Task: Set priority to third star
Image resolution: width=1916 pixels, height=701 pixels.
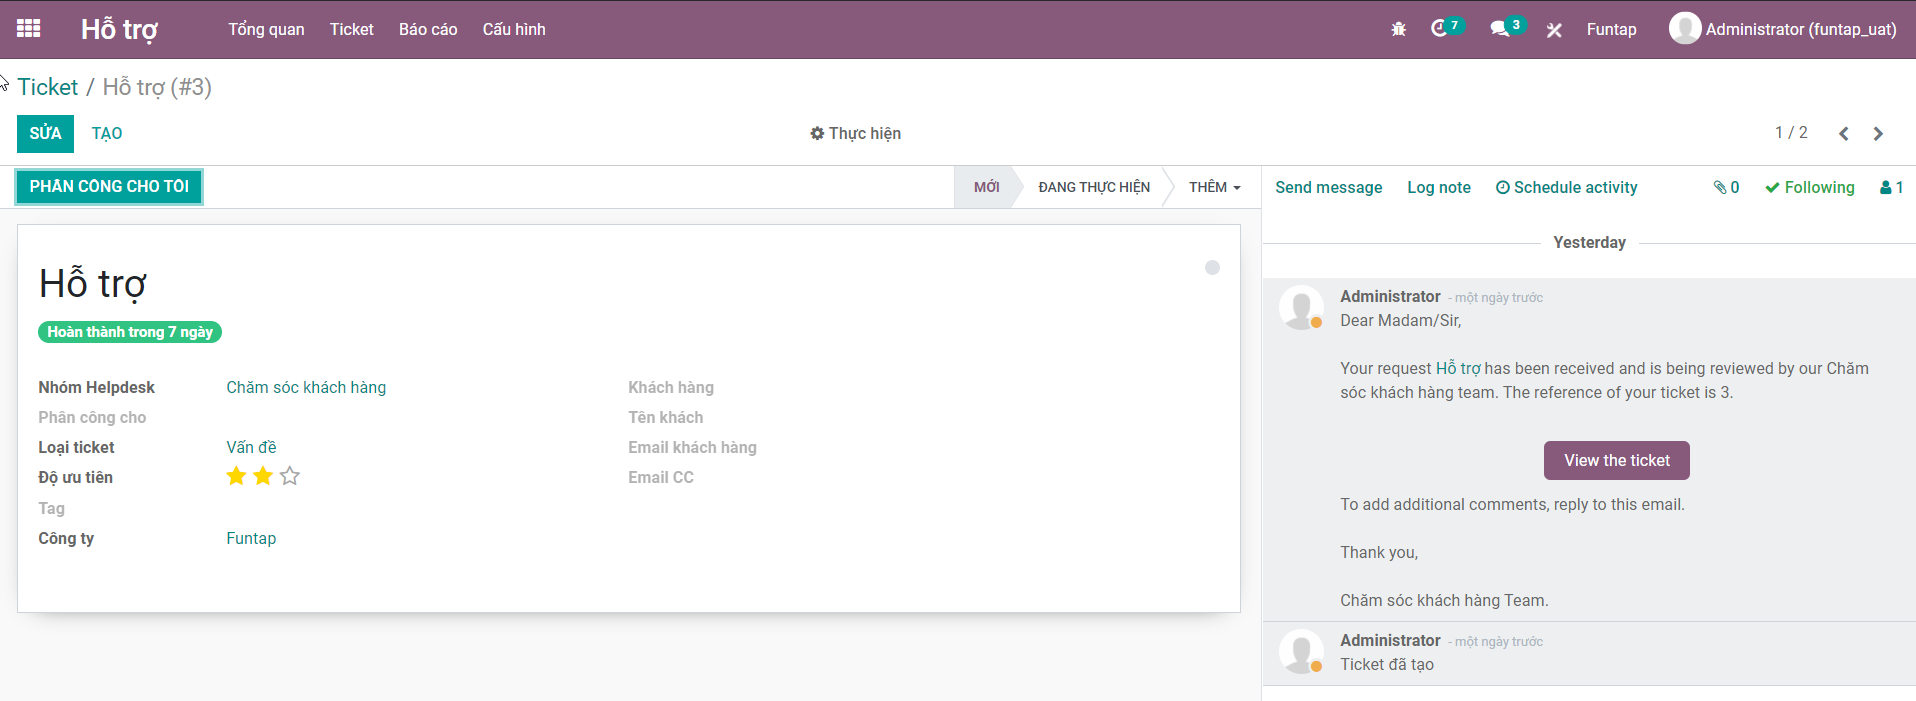Action: (x=290, y=476)
